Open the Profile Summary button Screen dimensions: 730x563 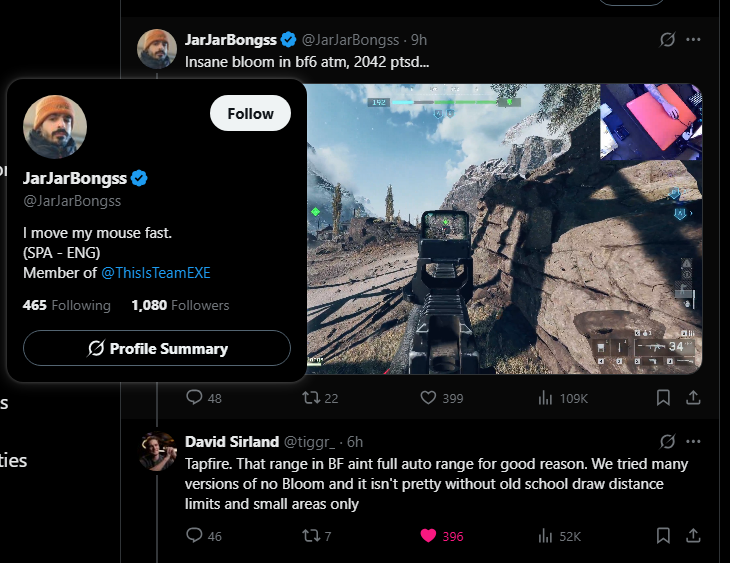[x=157, y=348]
